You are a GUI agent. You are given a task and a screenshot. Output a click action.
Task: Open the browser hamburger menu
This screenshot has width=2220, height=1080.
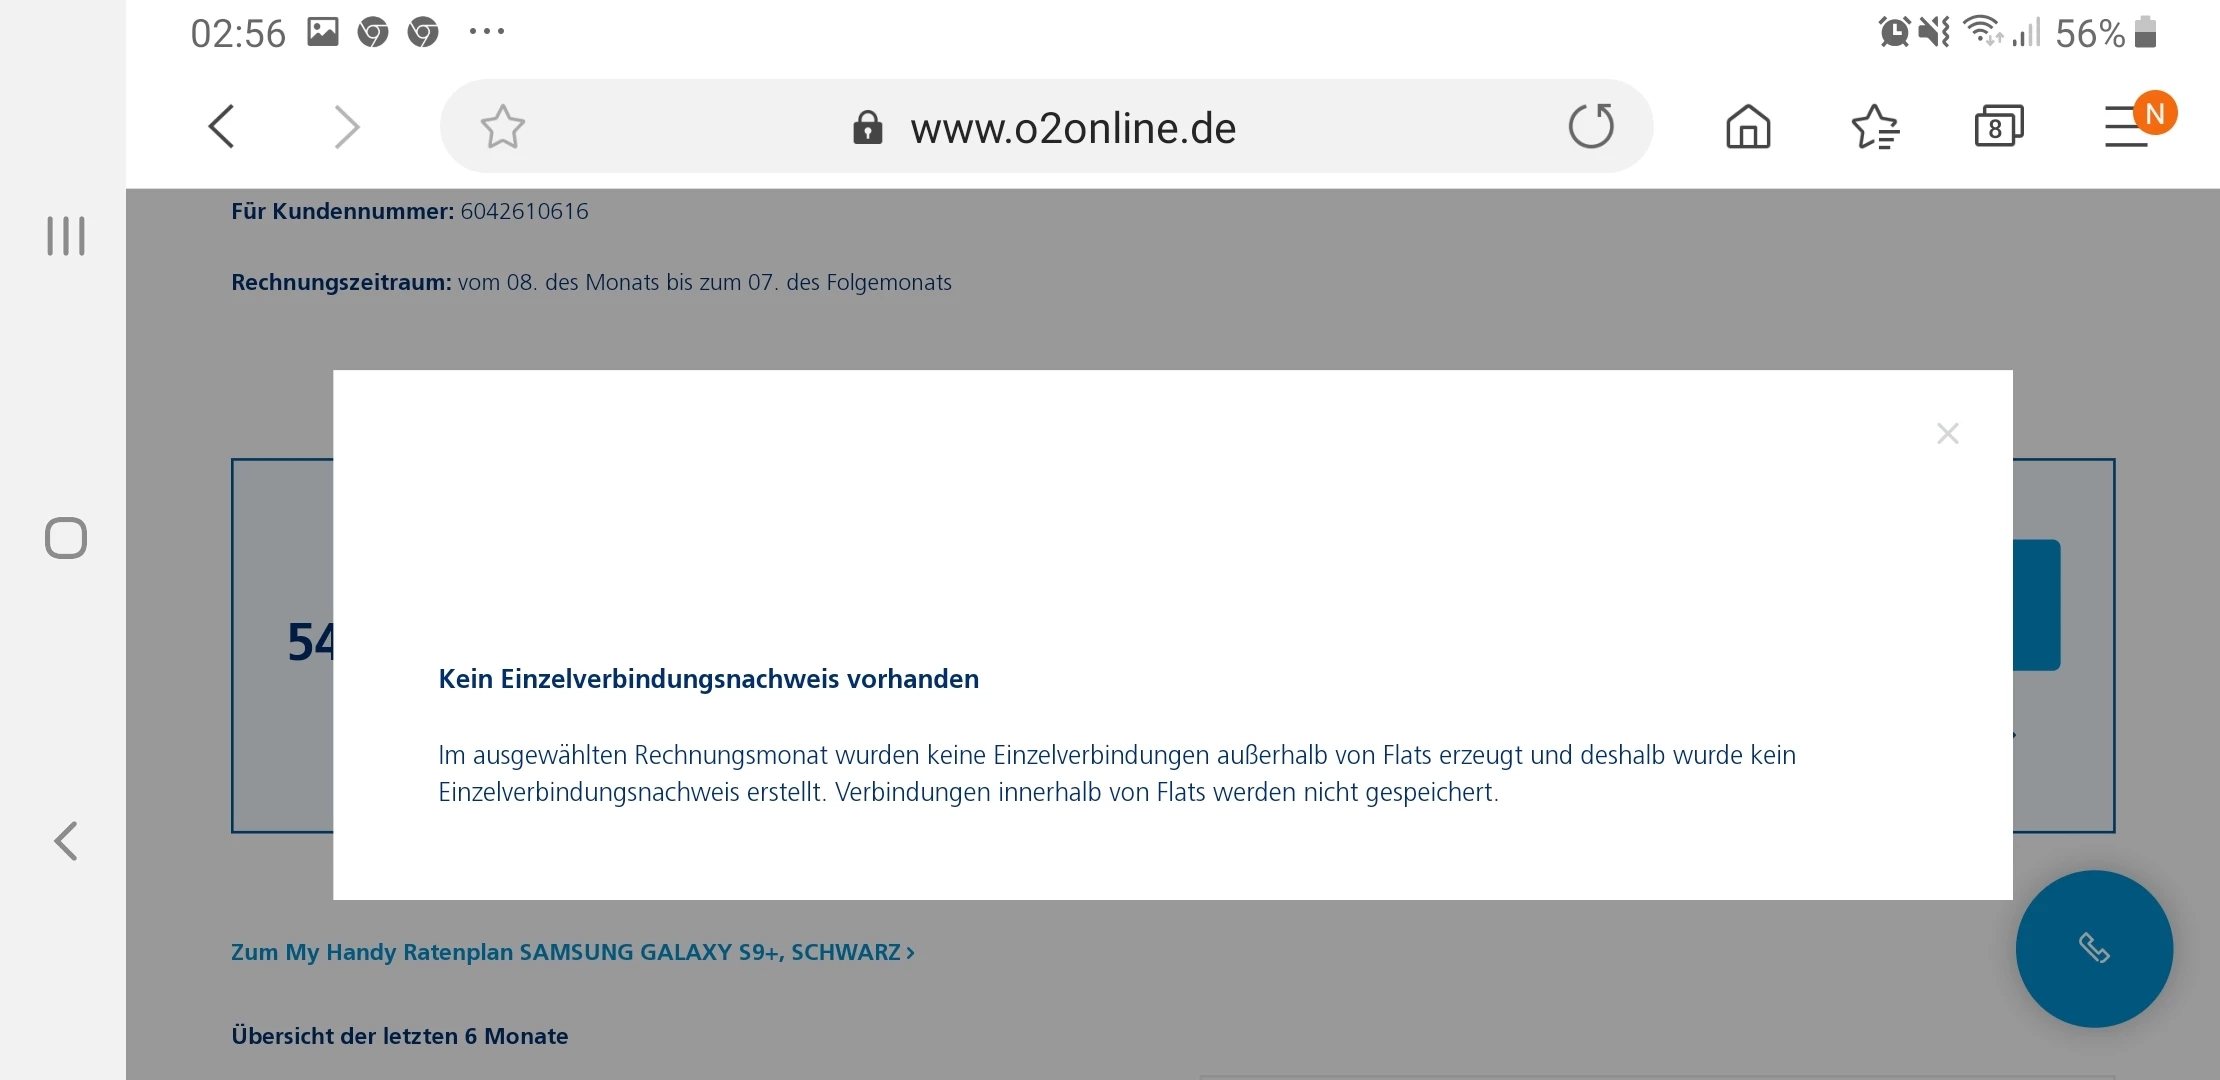2126,127
